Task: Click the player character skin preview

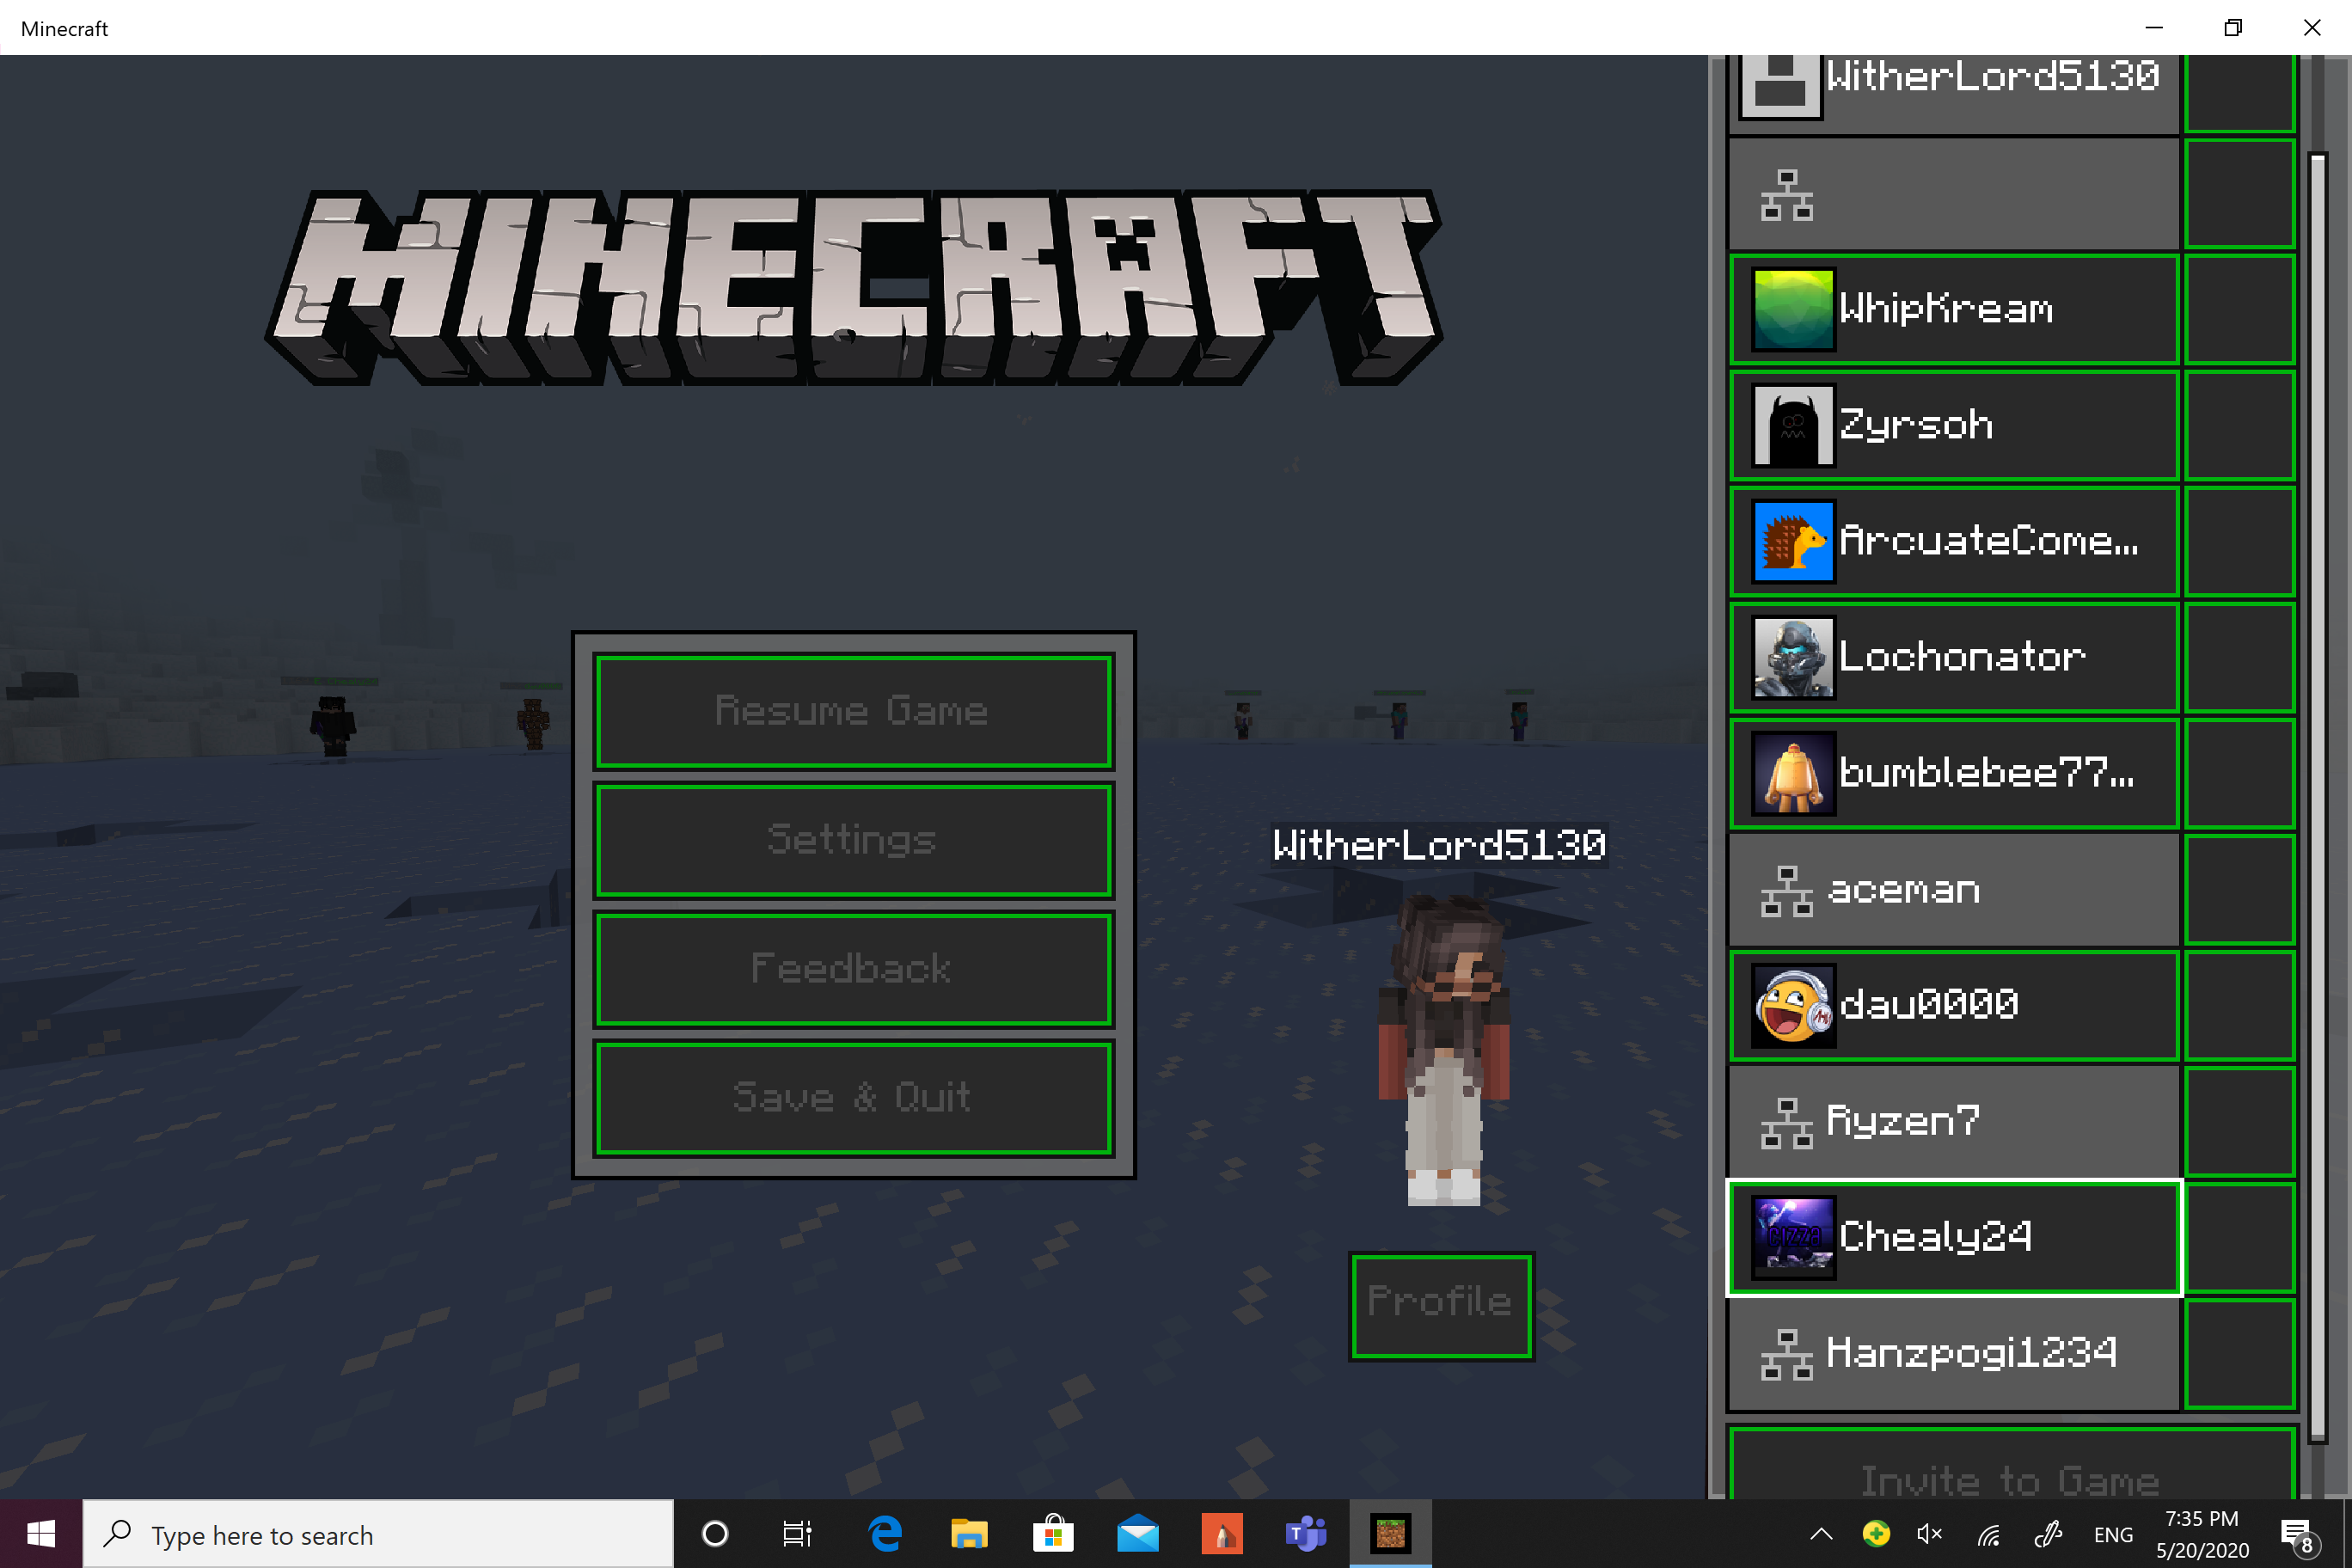Action: click(x=1444, y=1050)
